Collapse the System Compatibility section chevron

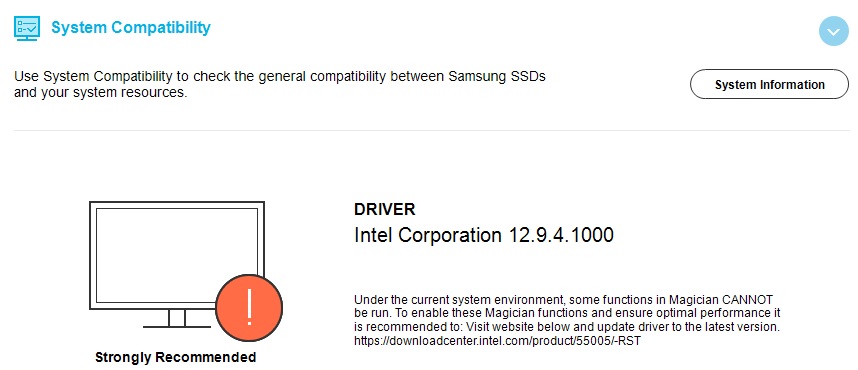coord(833,31)
